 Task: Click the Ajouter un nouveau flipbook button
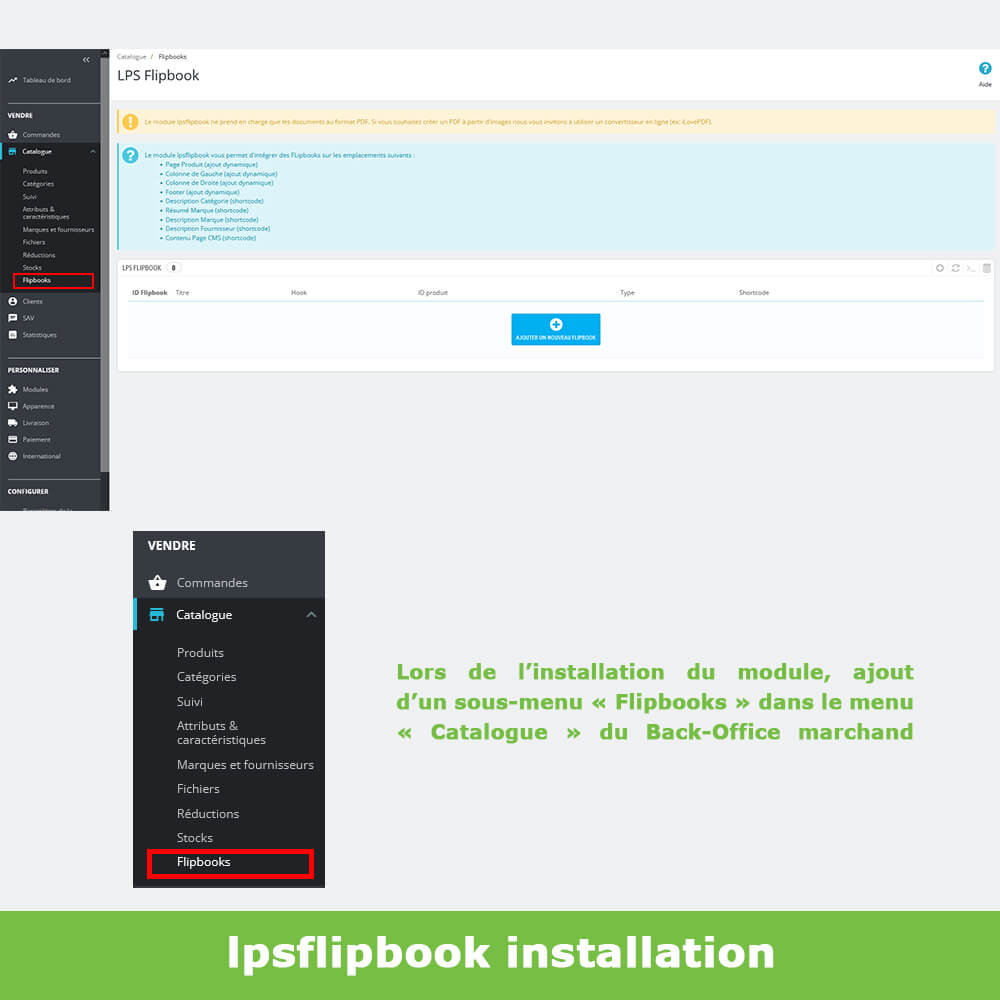pyautogui.click(x=555, y=329)
